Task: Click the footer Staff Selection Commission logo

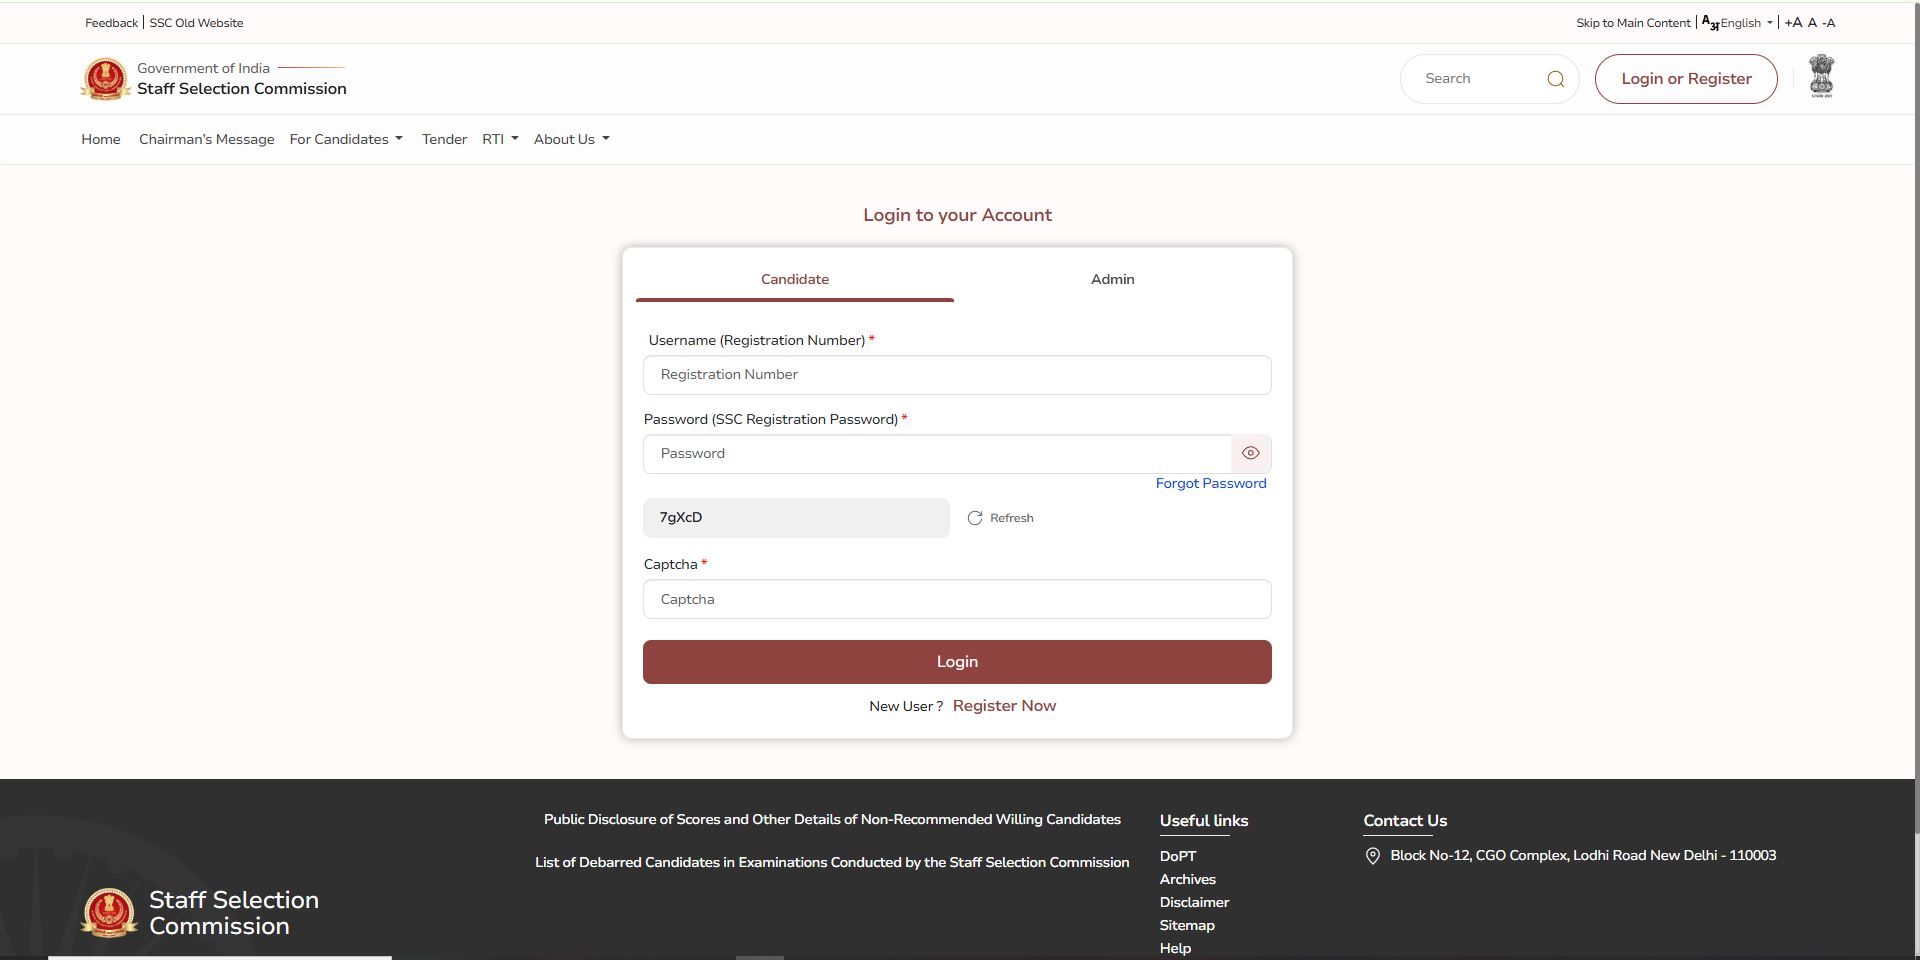Action: click(x=109, y=912)
